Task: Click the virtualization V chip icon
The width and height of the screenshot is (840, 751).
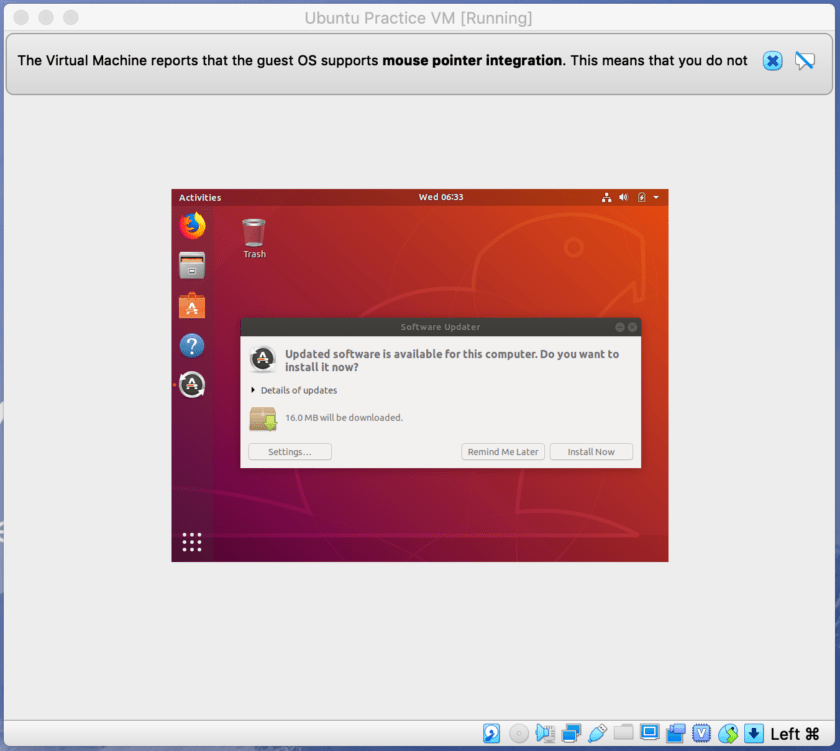Action: 701,733
